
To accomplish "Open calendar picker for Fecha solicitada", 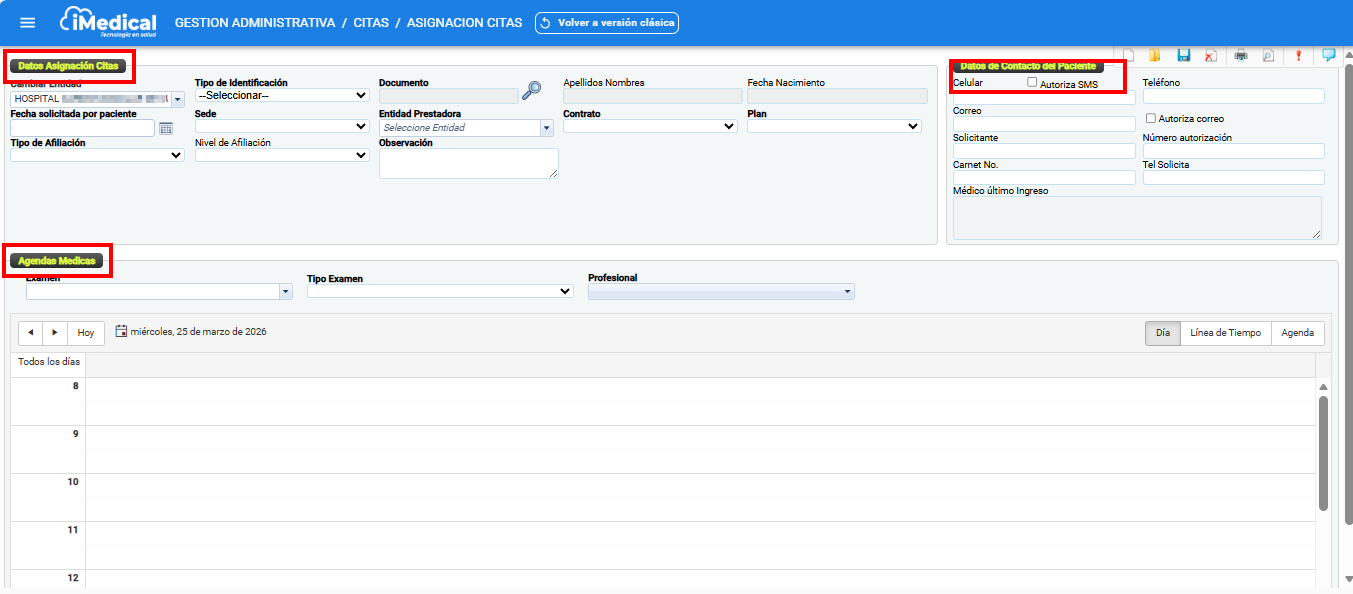I will pos(166,128).
